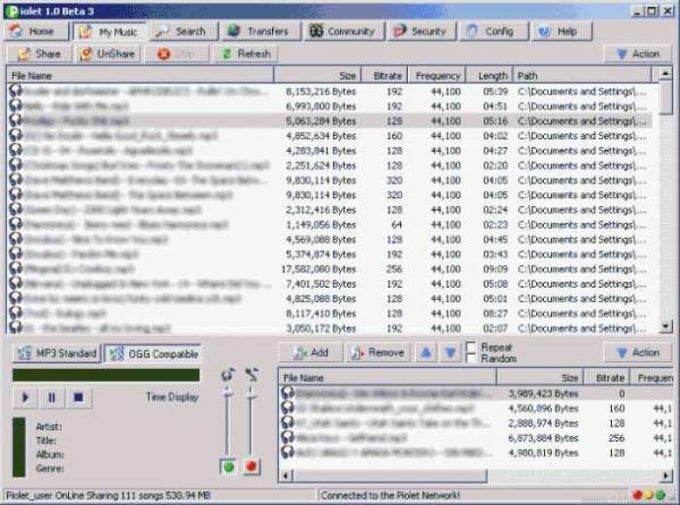680x505 pixels.
Task: Go to the Transfers tab
Action: [262, 31]
